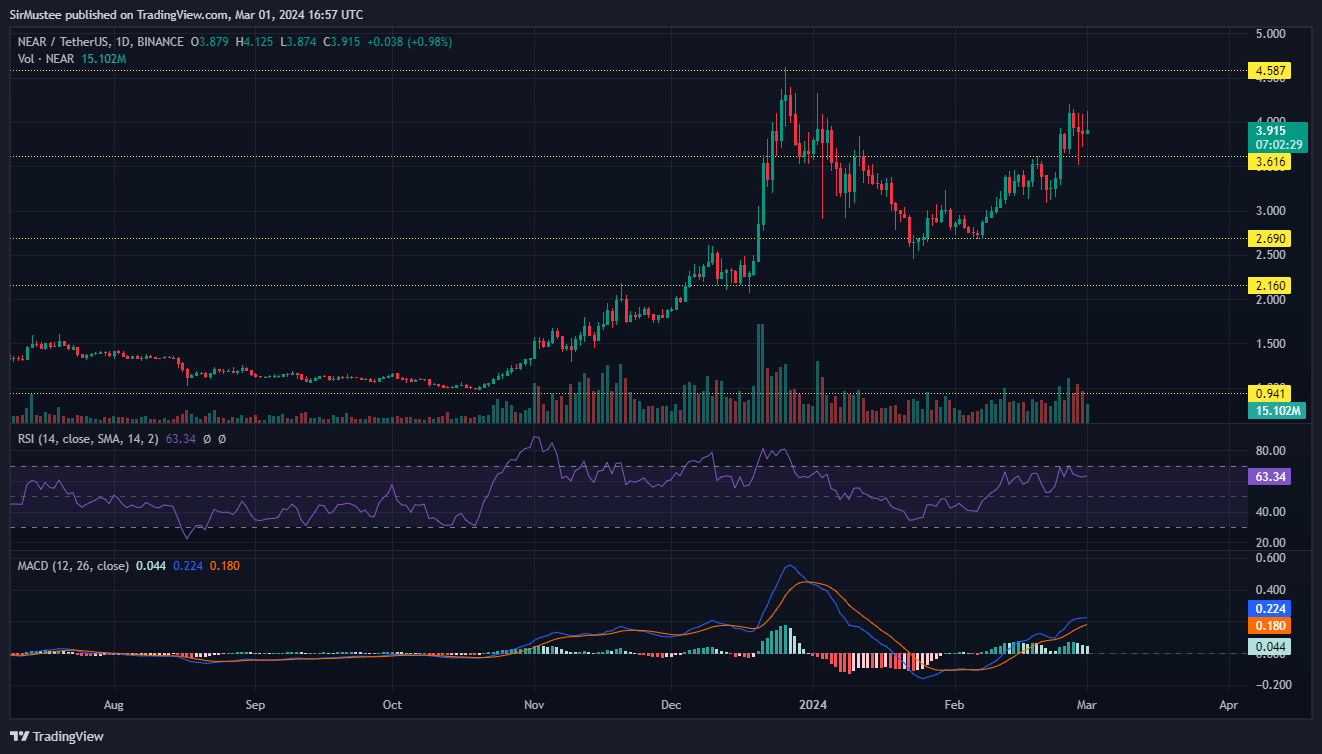Click the TradingView logo at bottom left
The height and width of the screenshot is (754, 1322).
tap(55, 737)
